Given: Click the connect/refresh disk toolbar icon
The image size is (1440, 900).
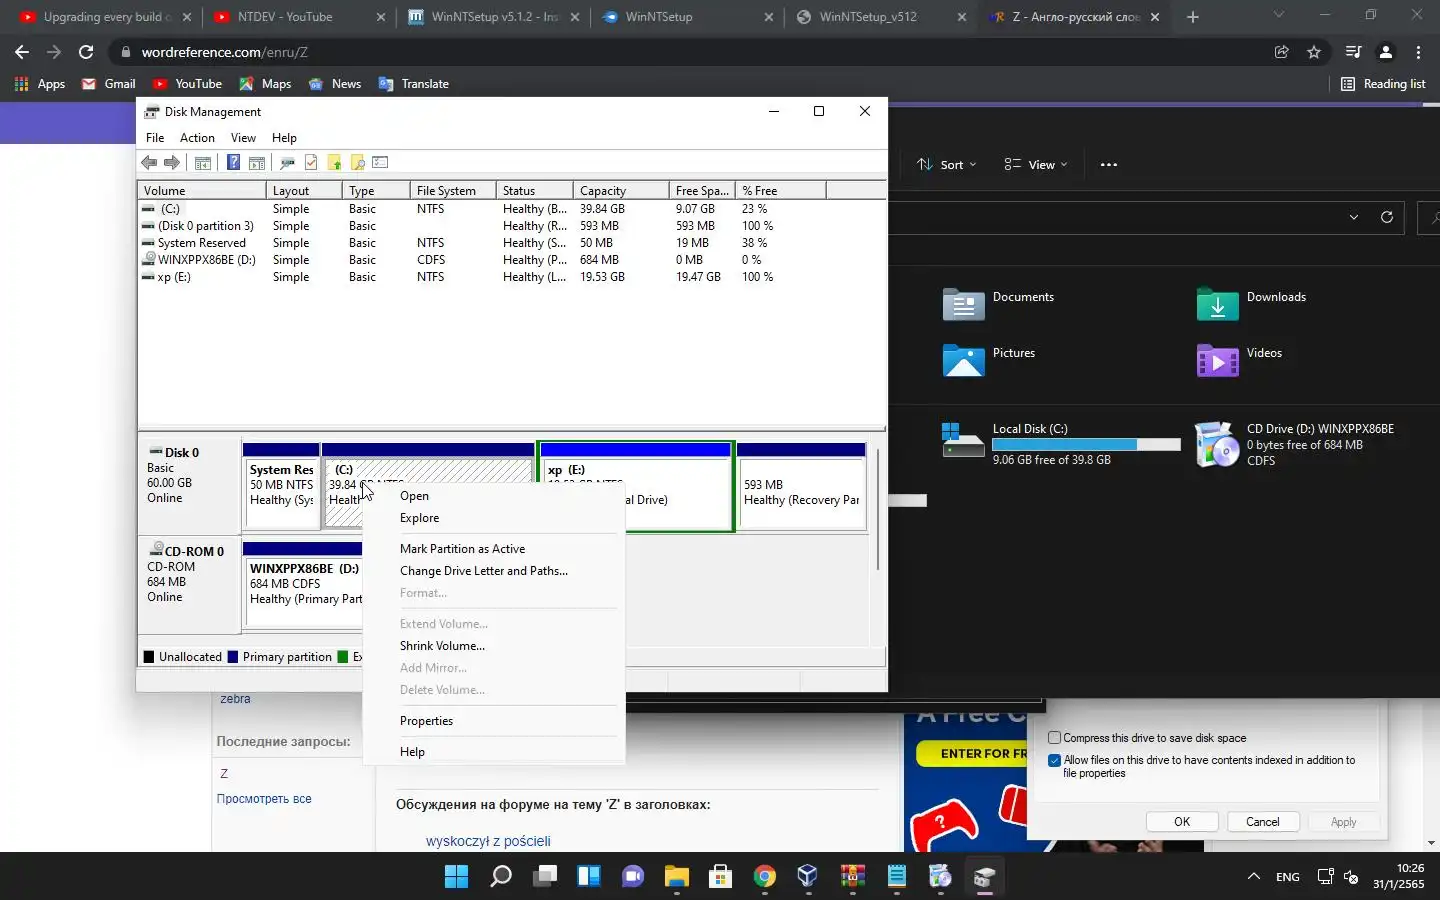Looking at the screenshot, I should [288, 163].
